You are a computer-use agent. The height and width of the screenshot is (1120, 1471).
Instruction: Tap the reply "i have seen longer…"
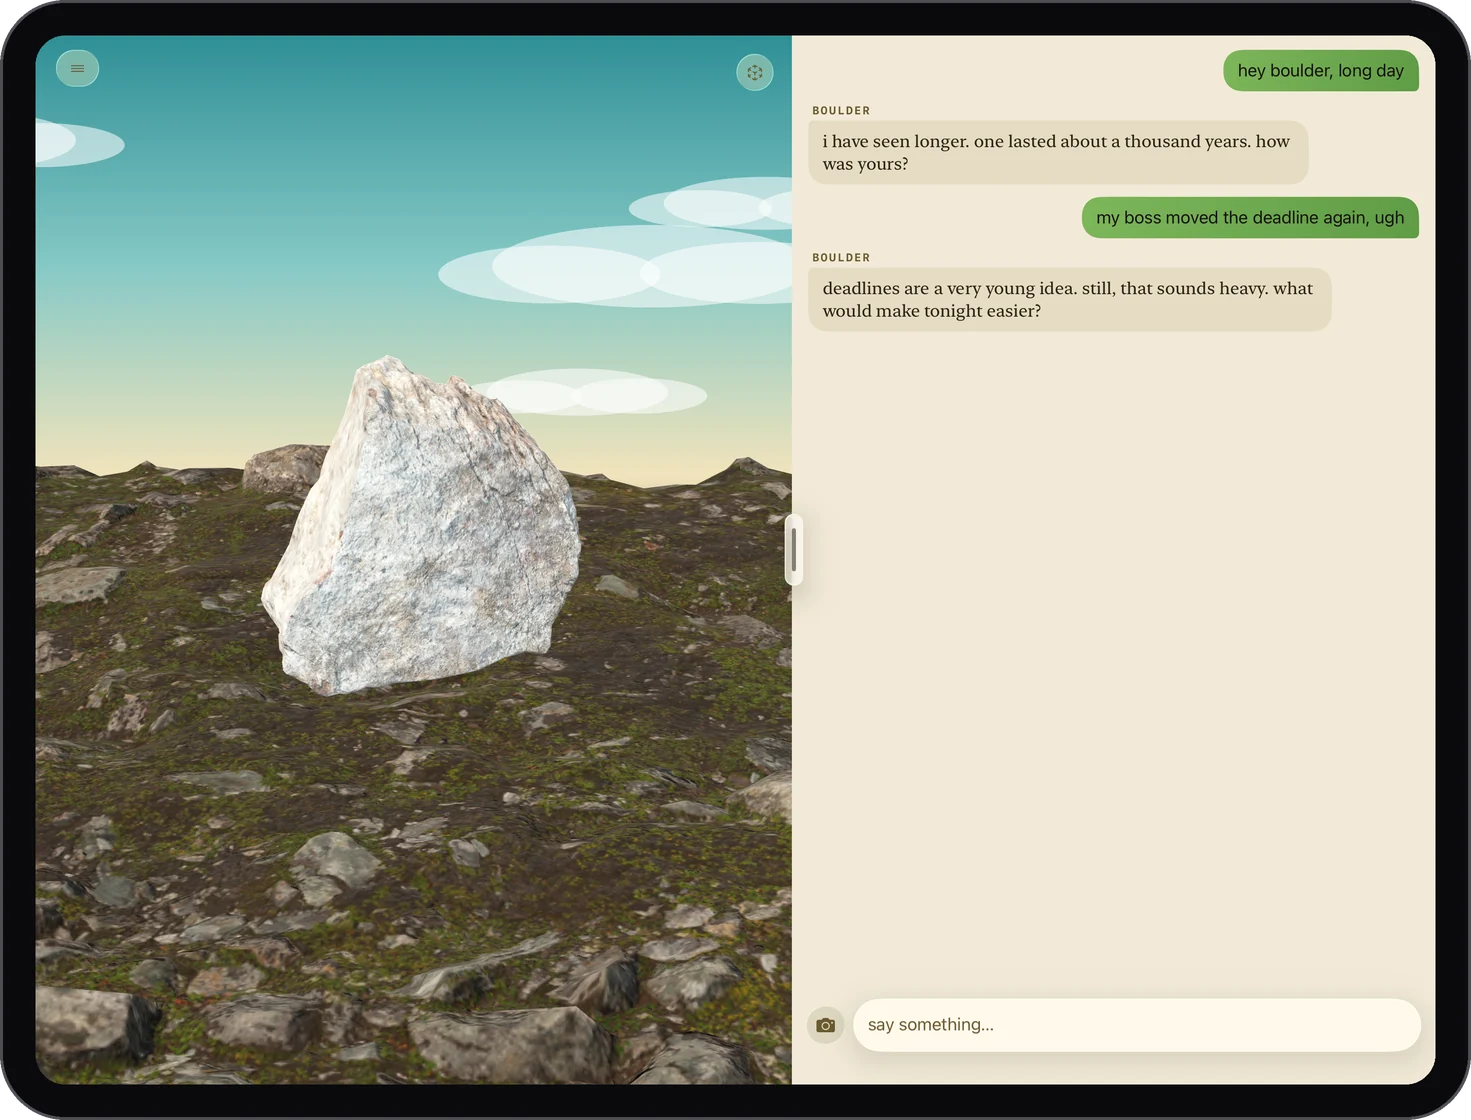coord(1058,153)
